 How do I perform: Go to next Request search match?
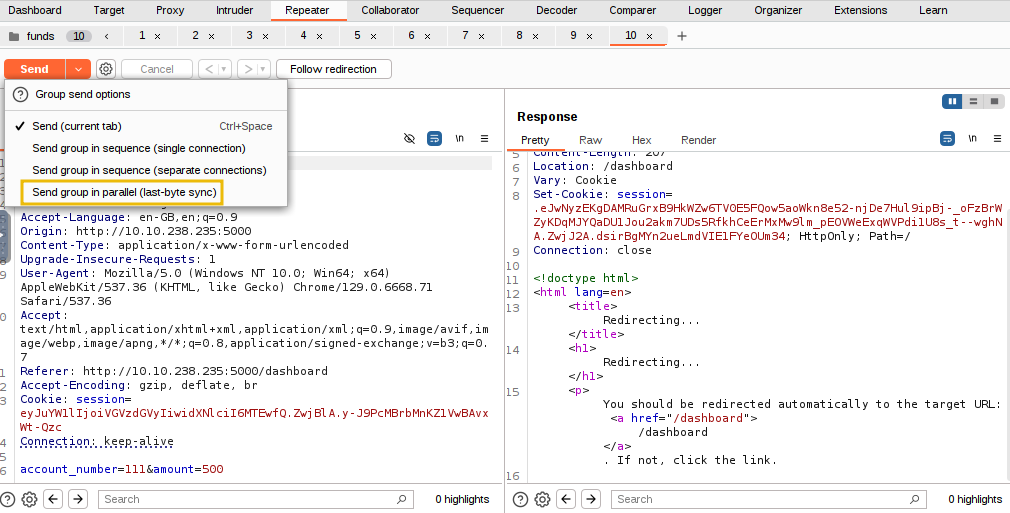point(78,499)
